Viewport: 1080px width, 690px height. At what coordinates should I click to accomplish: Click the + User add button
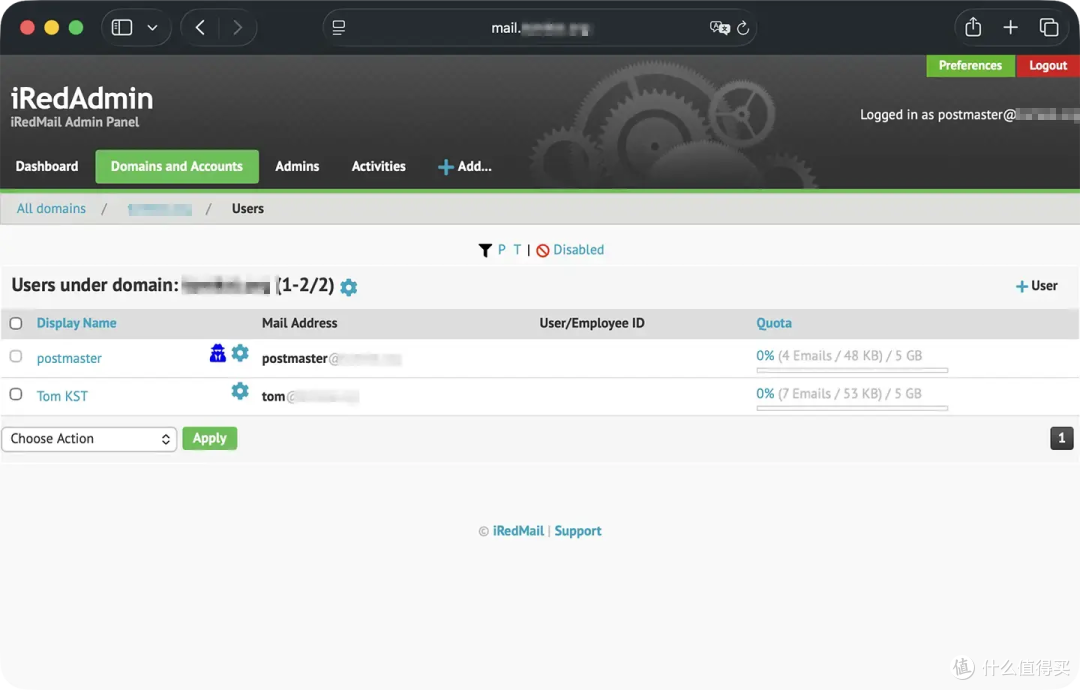[x=1037, y=286]
